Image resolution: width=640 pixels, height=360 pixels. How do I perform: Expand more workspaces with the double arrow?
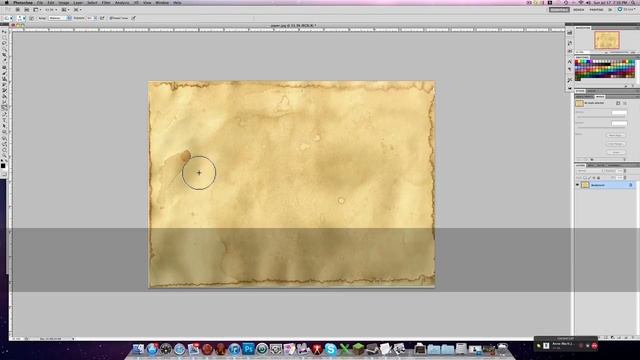[610, 10]
